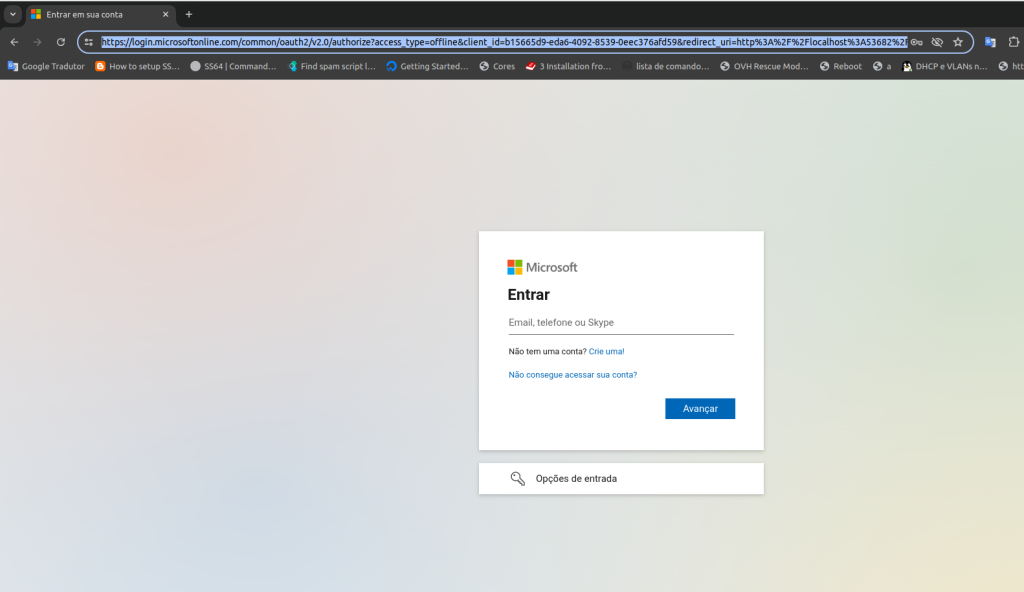Open Google Translate extension icon
Image resolution: width=1024 pixels, height=592 pixels.
click(x=990, y=42)
